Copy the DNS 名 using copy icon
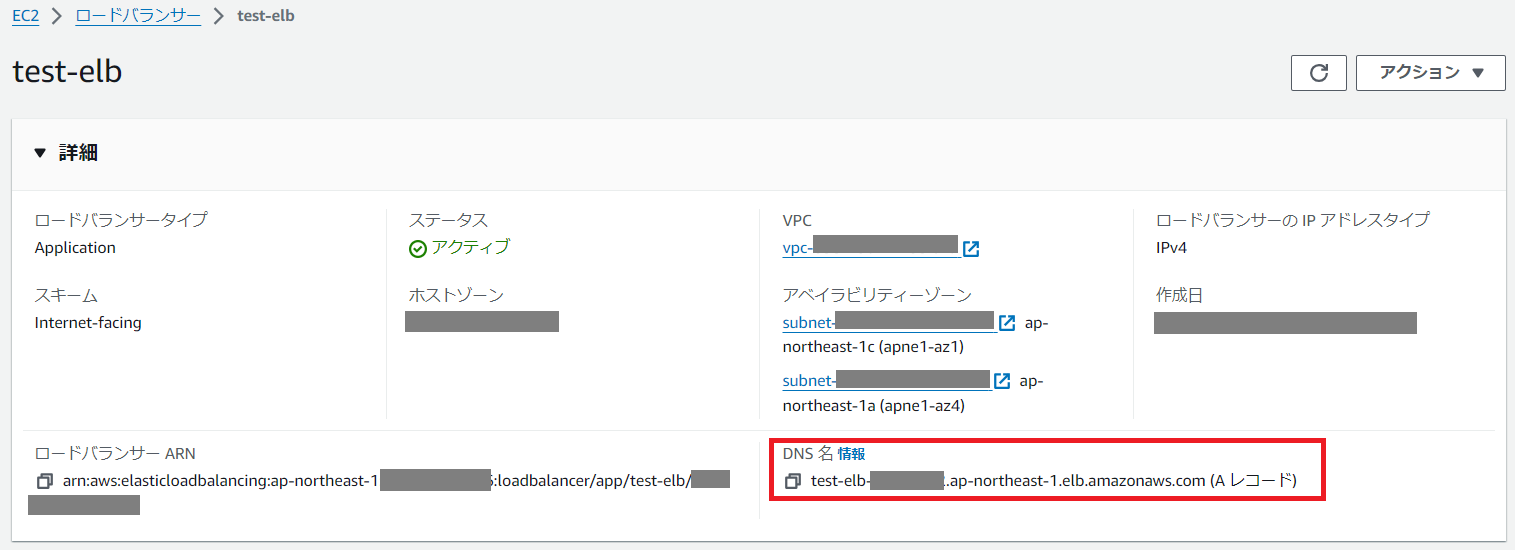This screenshot has width=1515, height=550. pyautogui.click(x=793, y=481)
